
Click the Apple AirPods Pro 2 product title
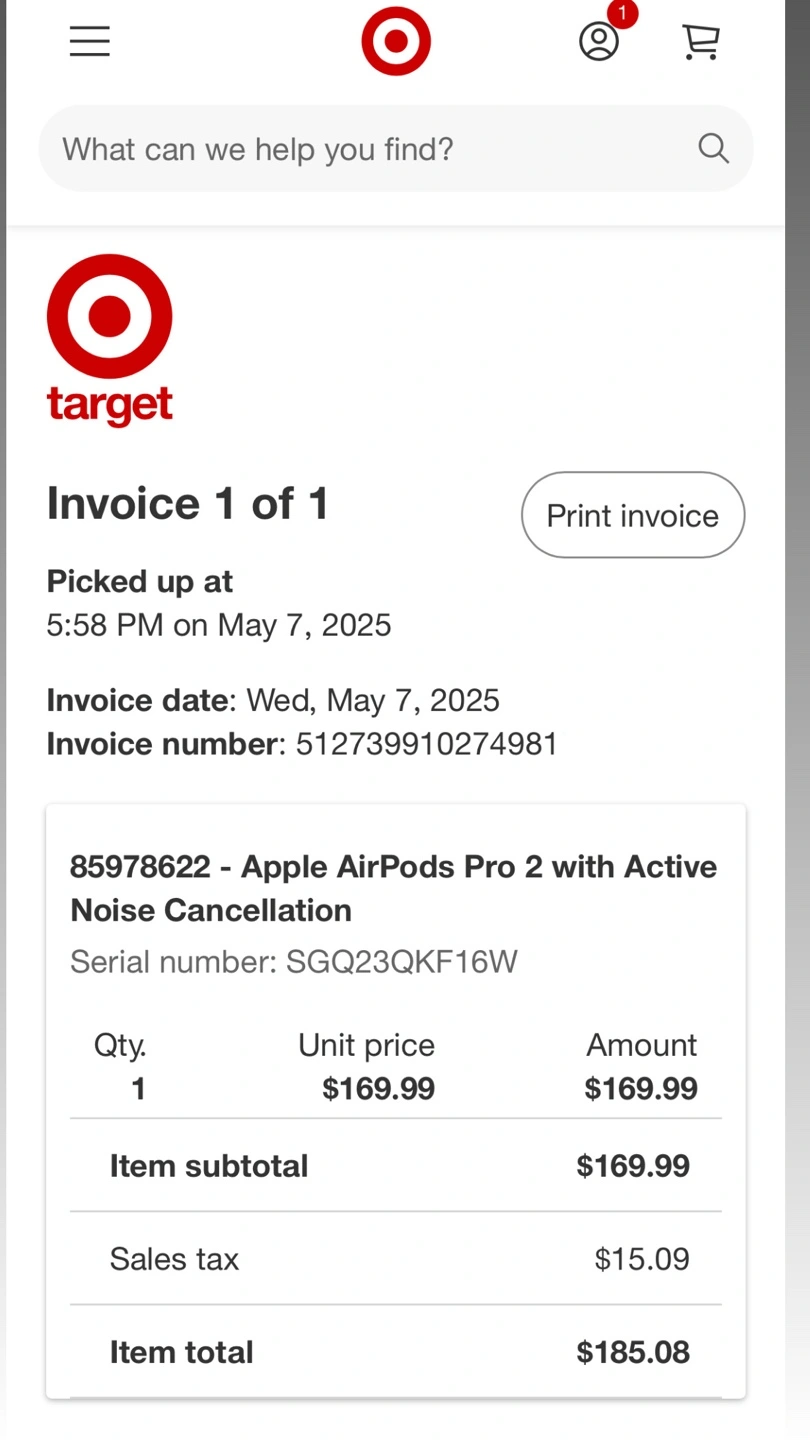click(394, 888)
